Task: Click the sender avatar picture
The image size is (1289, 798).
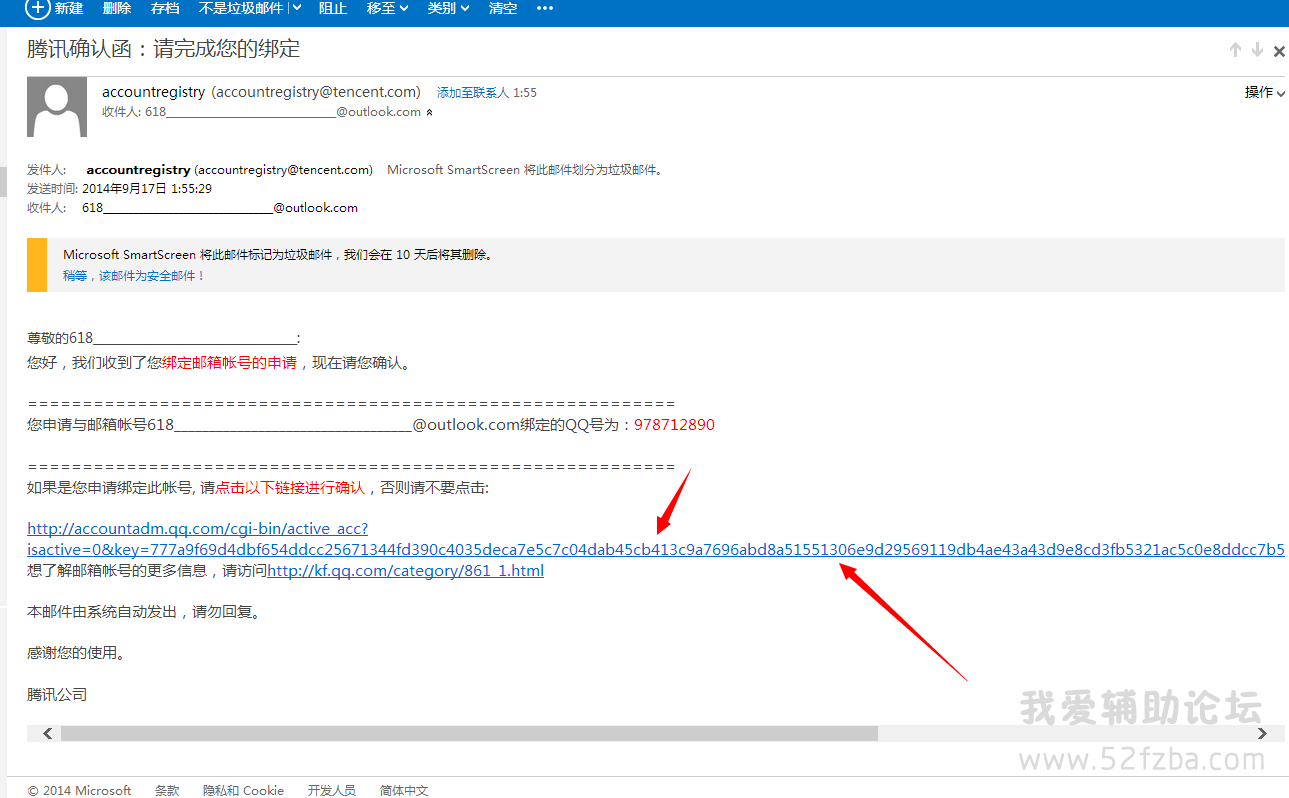Action: [x=57, y=107]
